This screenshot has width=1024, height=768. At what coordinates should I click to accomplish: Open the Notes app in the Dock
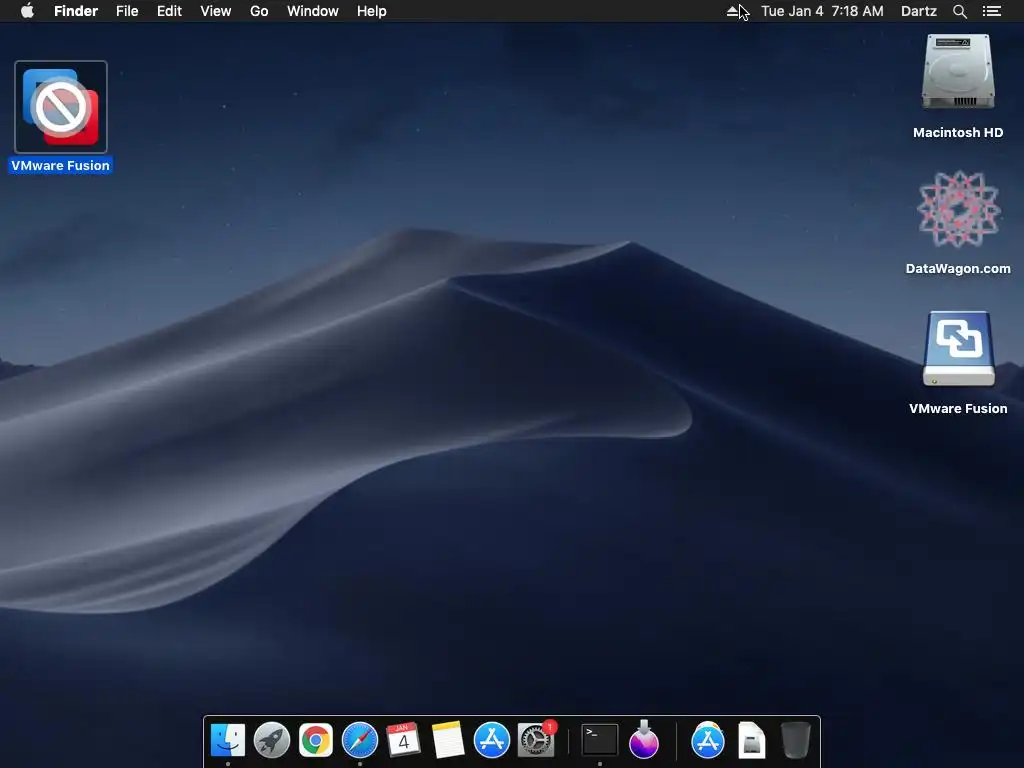(x=448, y=741)
